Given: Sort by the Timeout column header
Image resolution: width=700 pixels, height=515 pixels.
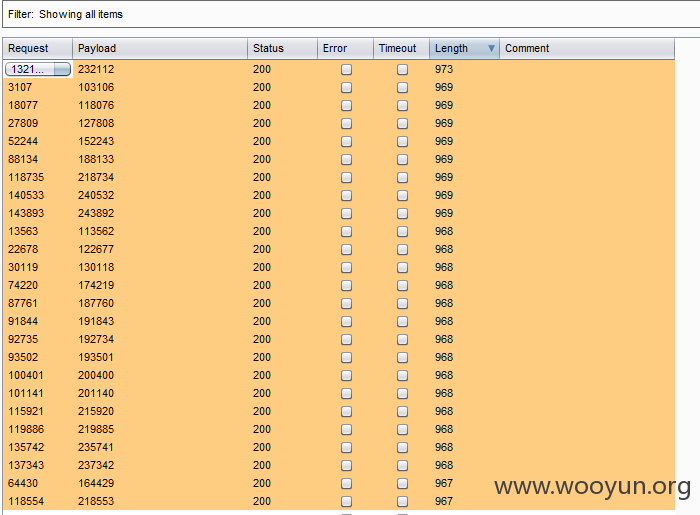Looking at the screenshot, I should [401, 48].
